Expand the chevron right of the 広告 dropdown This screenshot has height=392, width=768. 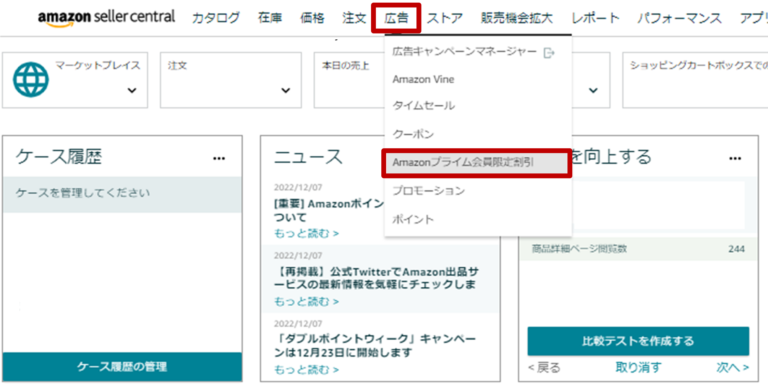(593, 91)
